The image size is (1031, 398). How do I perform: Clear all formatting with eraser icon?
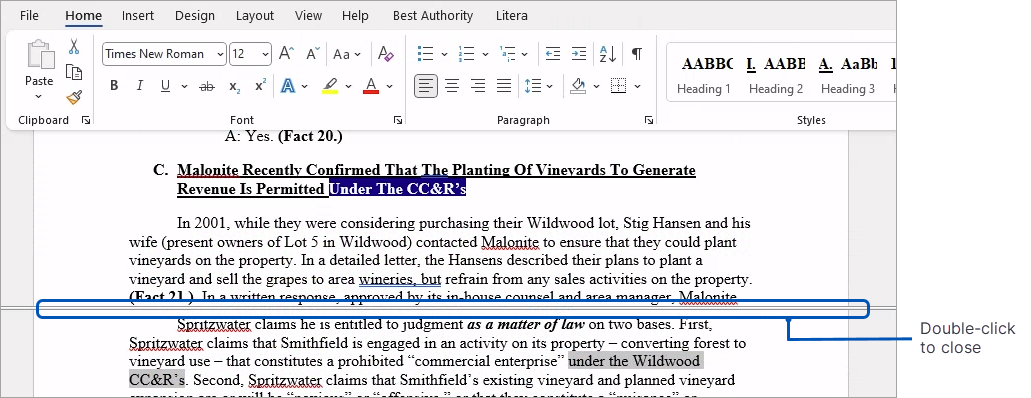pos(385,53)
